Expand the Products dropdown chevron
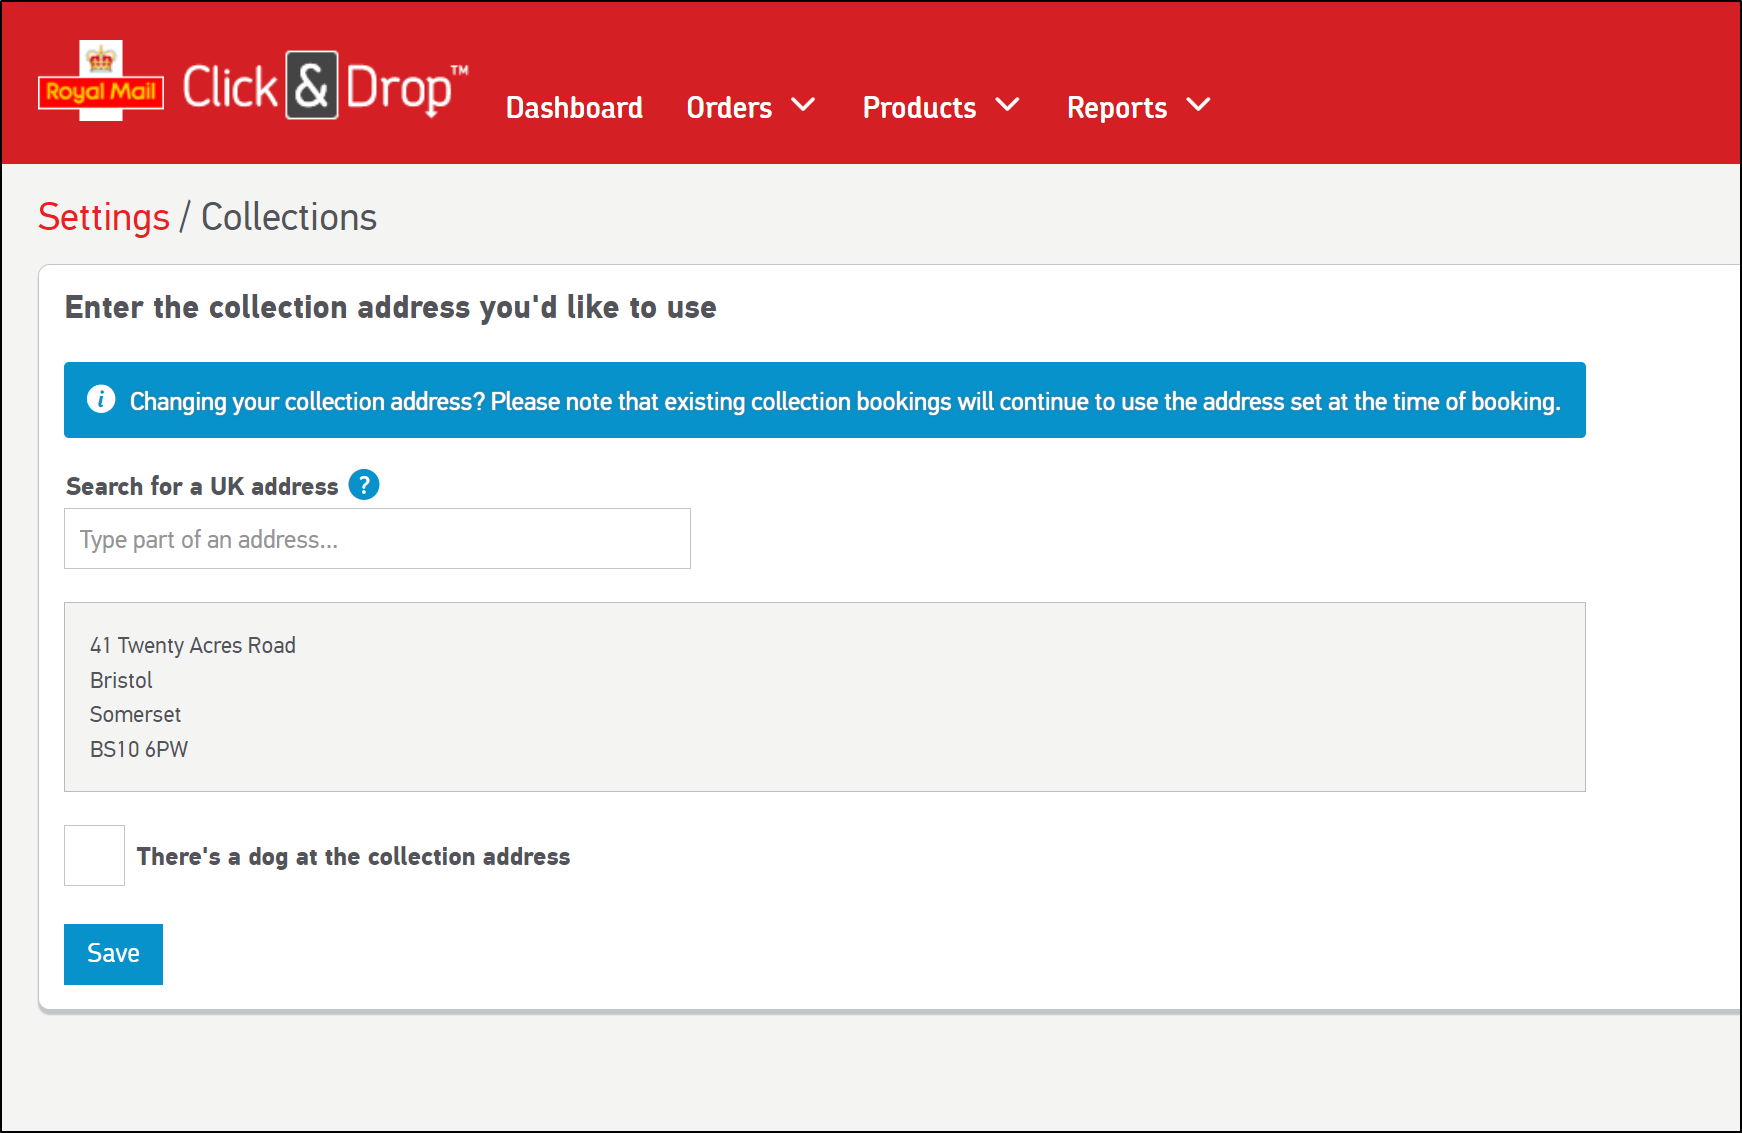The width and height of the screenshot is (1742, 1133). (1008, 105)
